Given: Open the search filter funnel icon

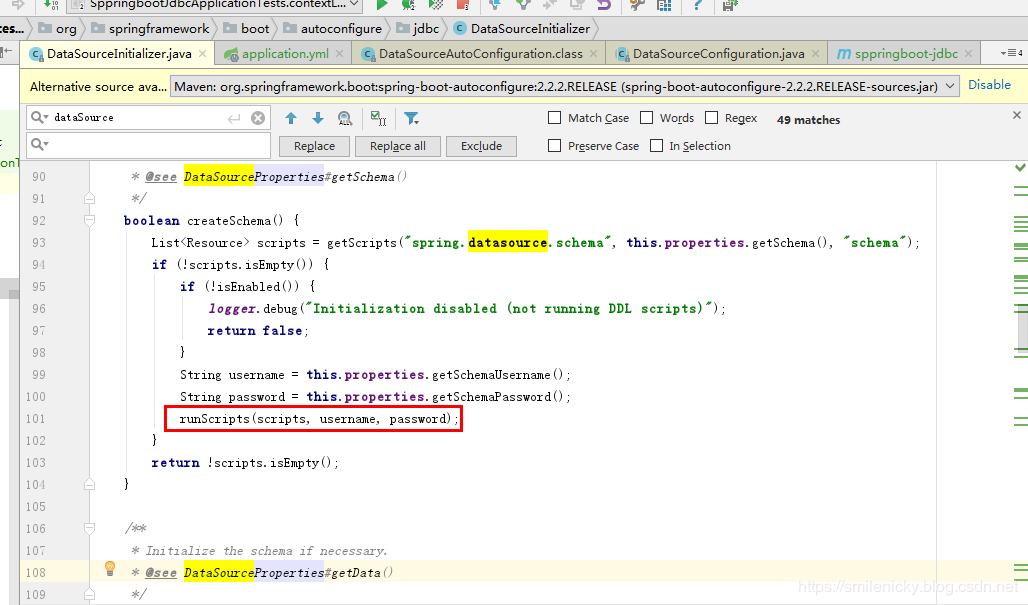Looking at the screenshot, I should (411, 118).
